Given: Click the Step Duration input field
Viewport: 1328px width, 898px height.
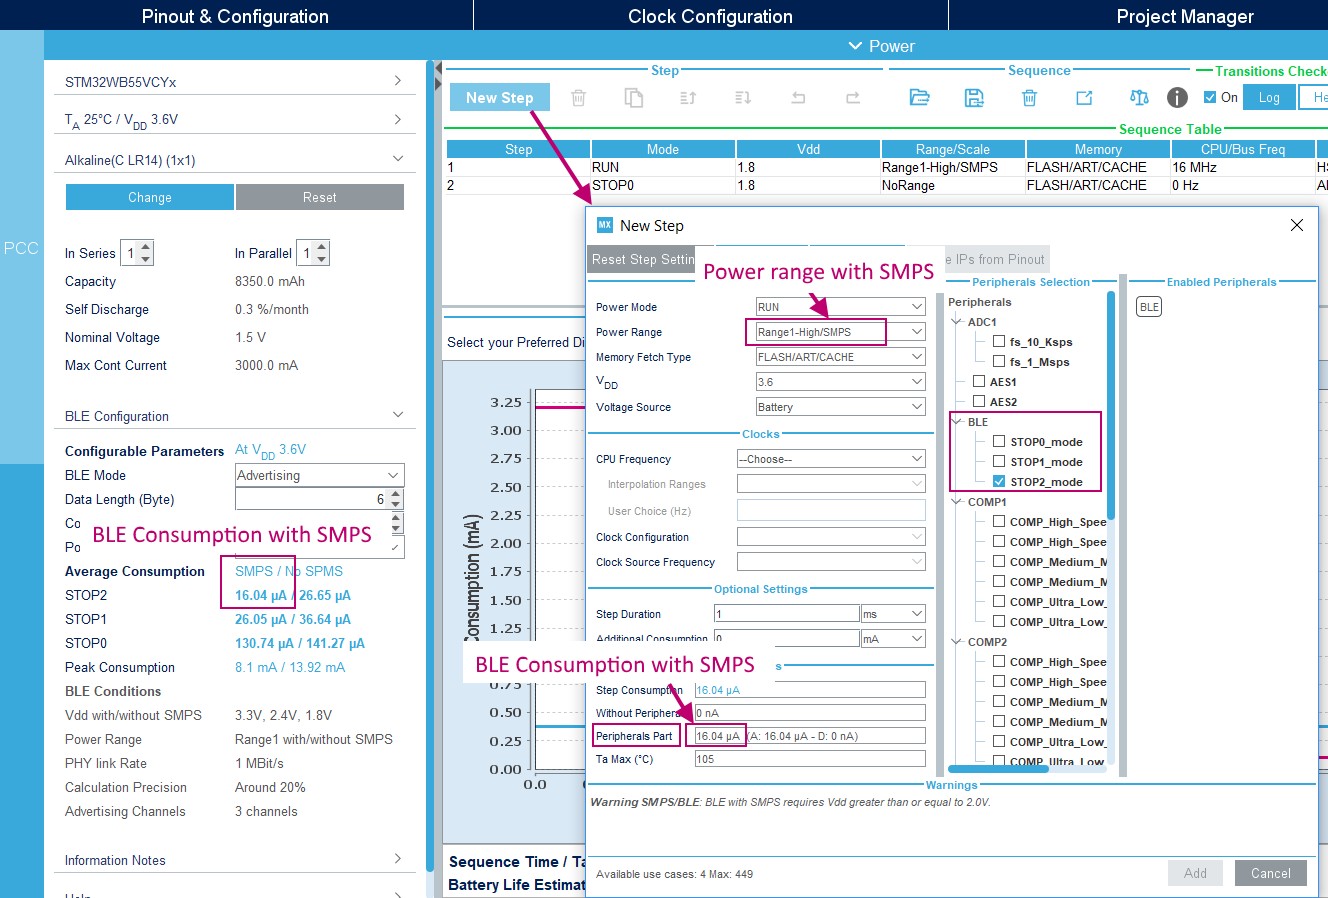Looking at the screenshot, I should (x=787, y=614).
